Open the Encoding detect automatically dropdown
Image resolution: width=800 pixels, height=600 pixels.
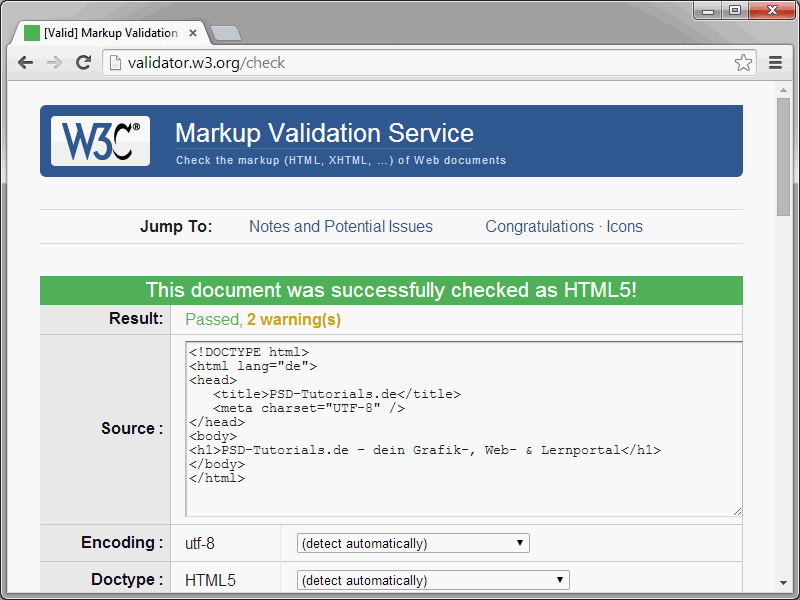pos(413,543)
